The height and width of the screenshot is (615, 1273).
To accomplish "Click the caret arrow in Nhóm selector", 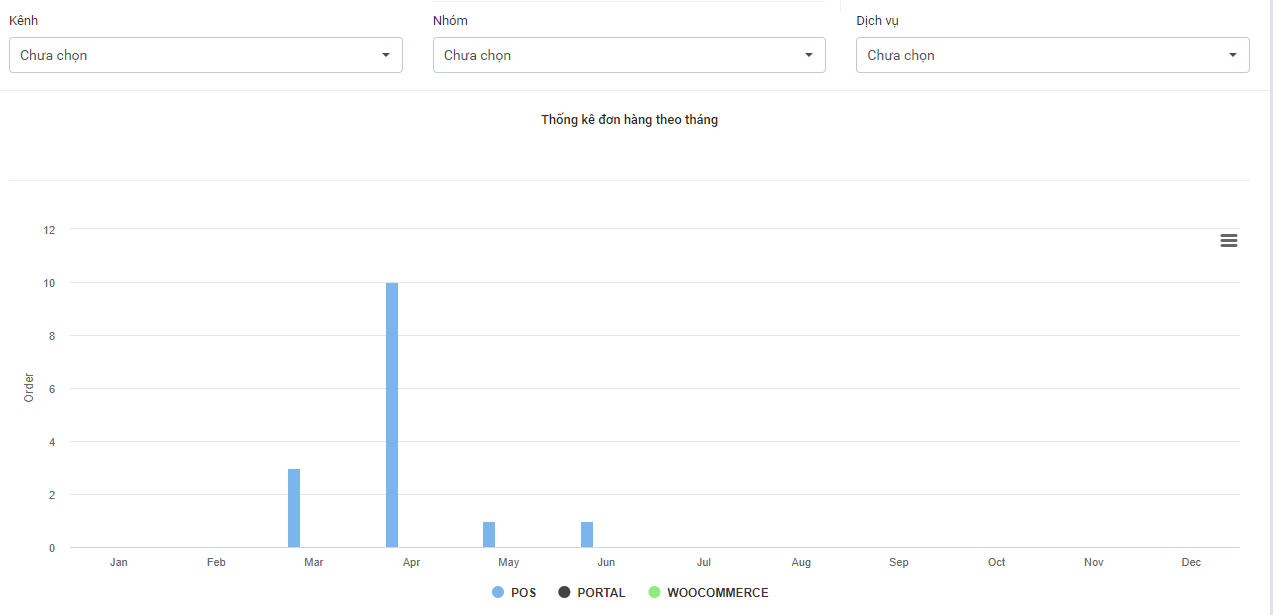I will click(x=809, y=55).
